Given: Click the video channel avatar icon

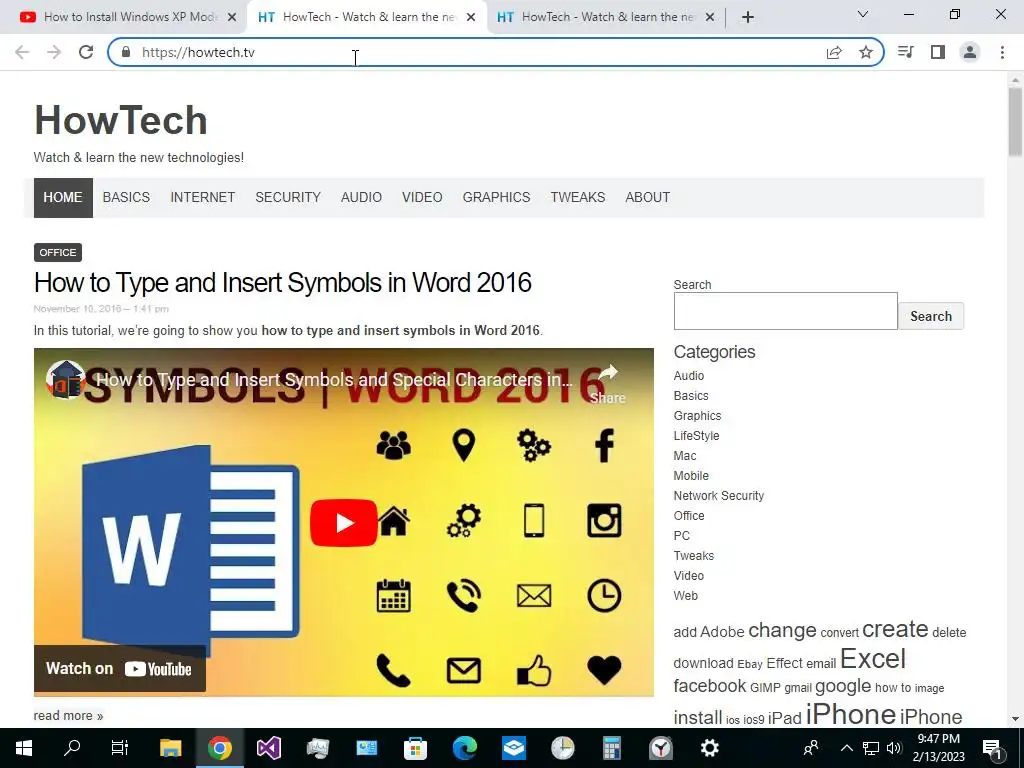Looking at the screenshot, I should [x=66, y=379].
